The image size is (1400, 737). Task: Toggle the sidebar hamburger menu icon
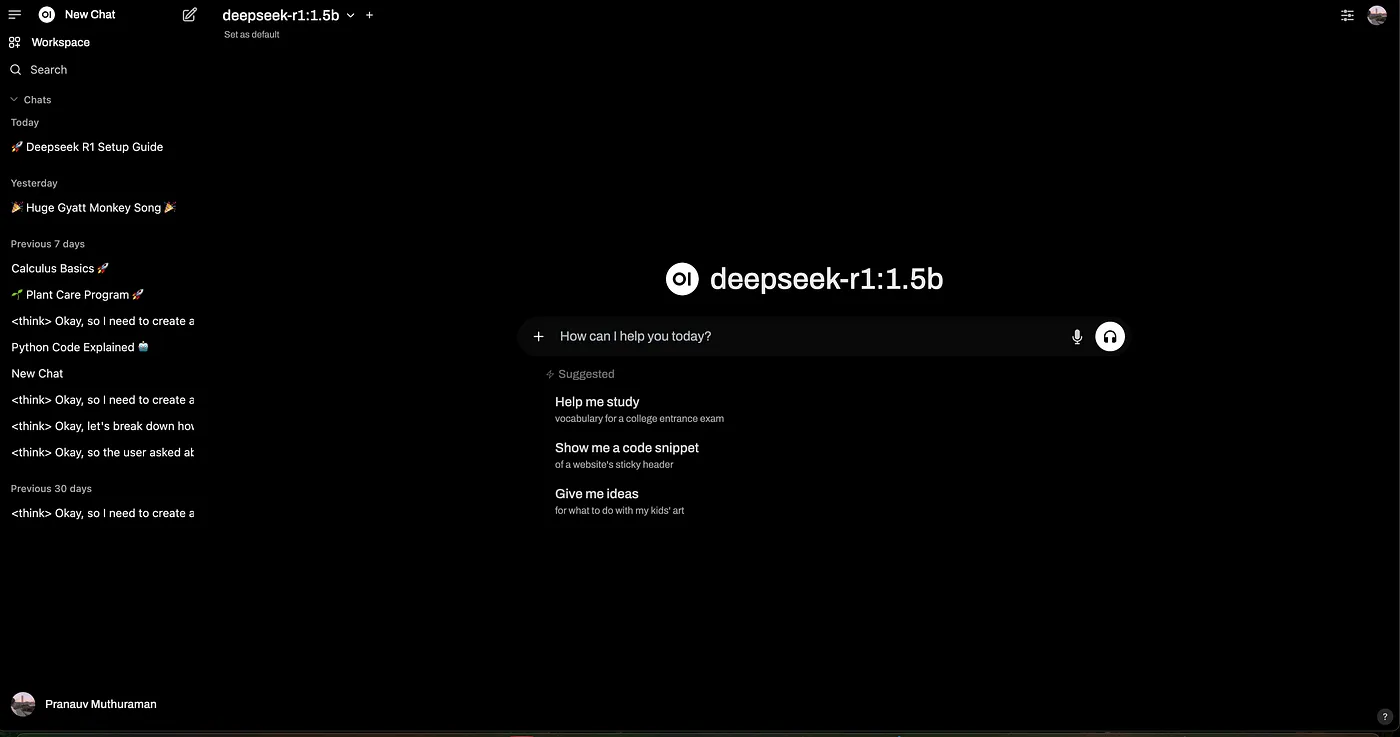pos(15,15)
